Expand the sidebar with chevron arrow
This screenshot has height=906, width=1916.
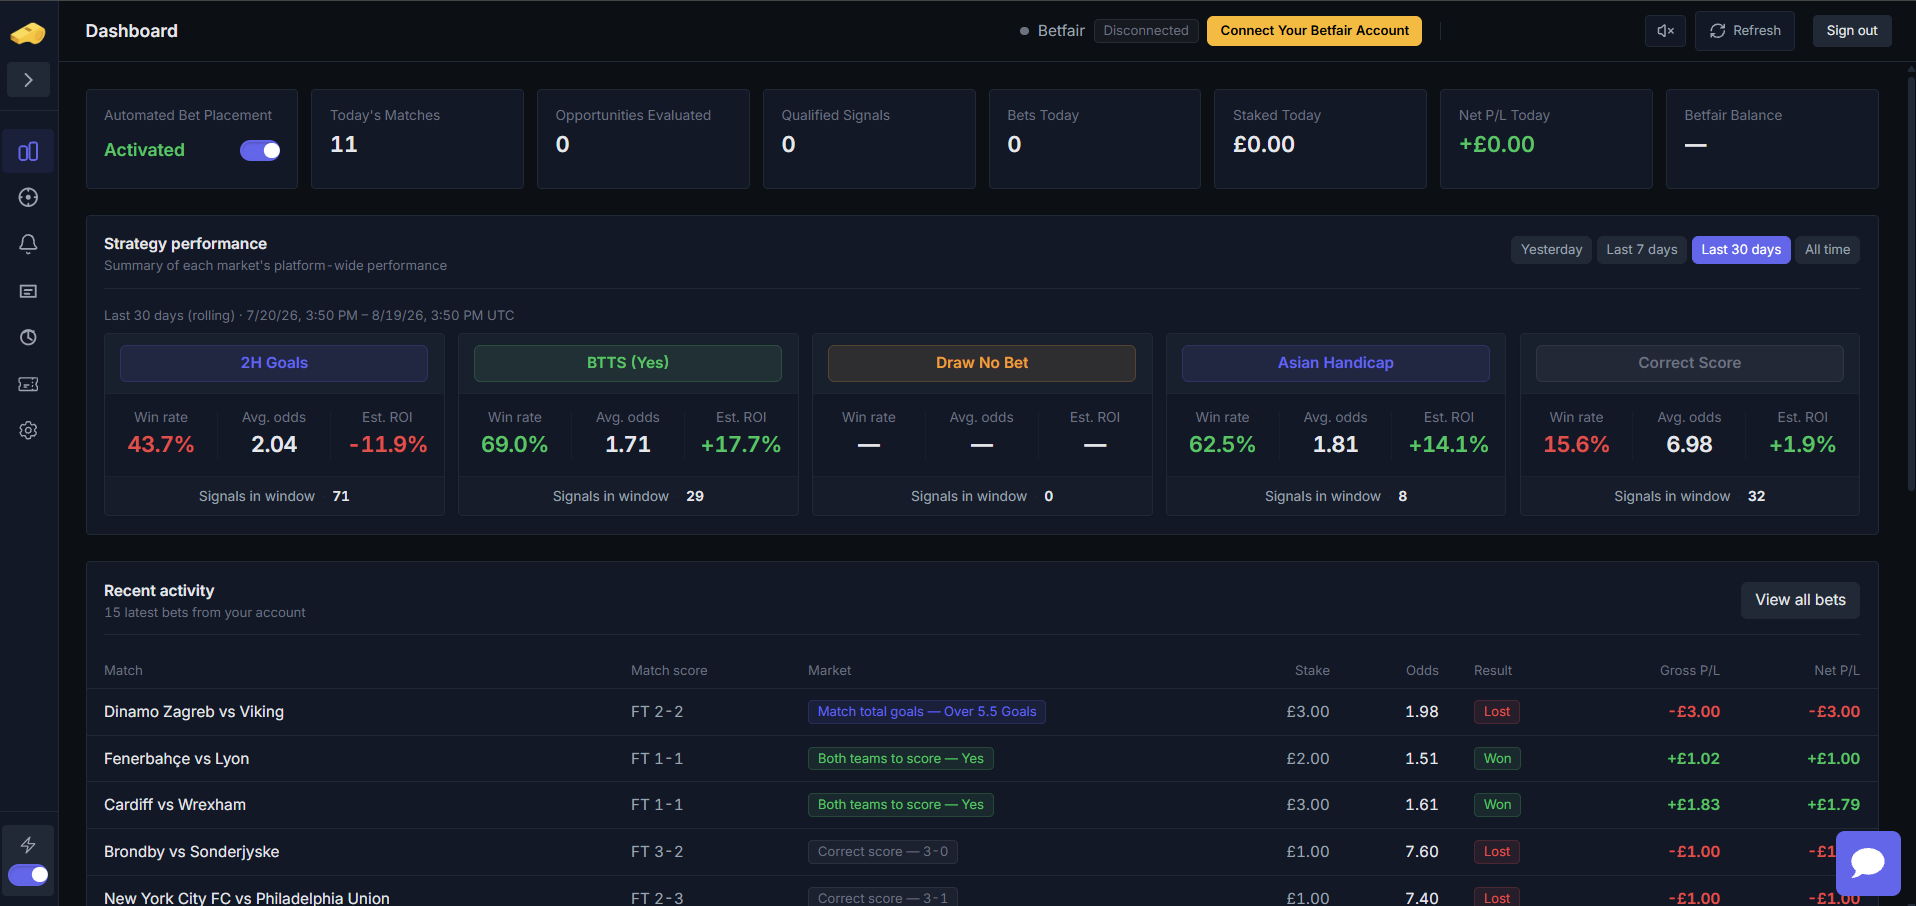[28, 80]
